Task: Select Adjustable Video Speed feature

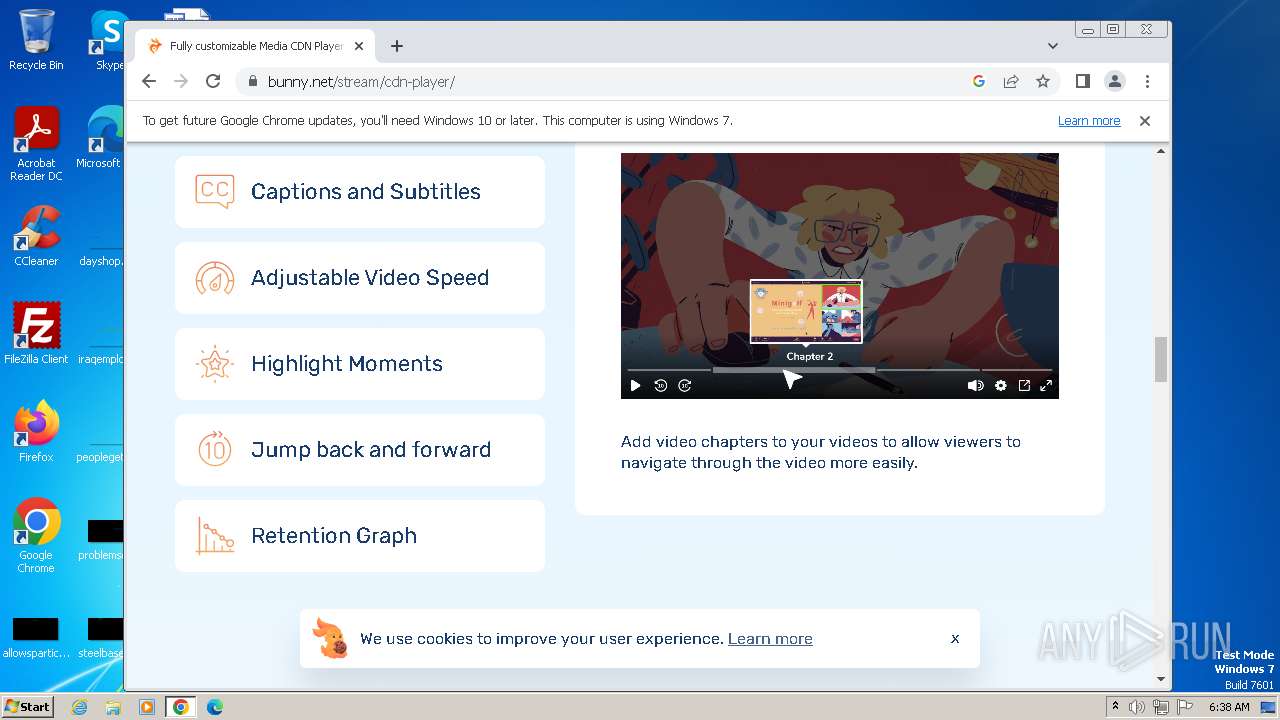Action: (360, 278)
